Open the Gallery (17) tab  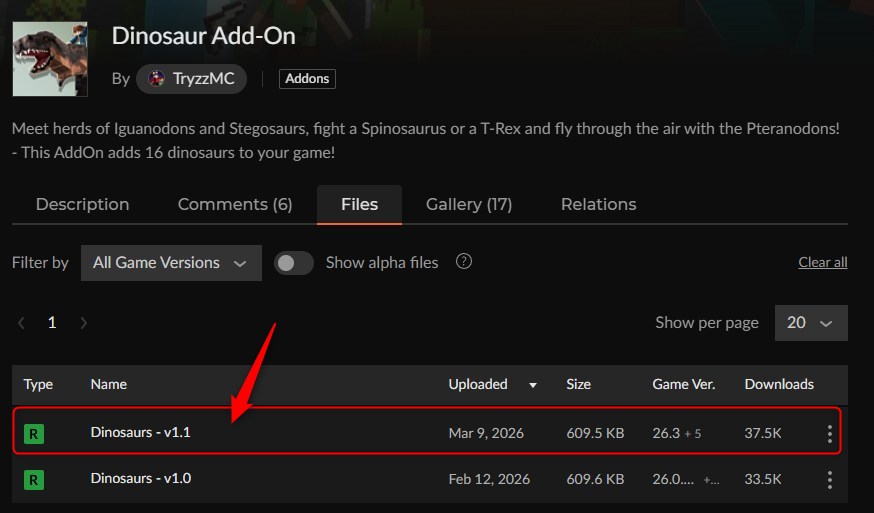click(468, 204)
